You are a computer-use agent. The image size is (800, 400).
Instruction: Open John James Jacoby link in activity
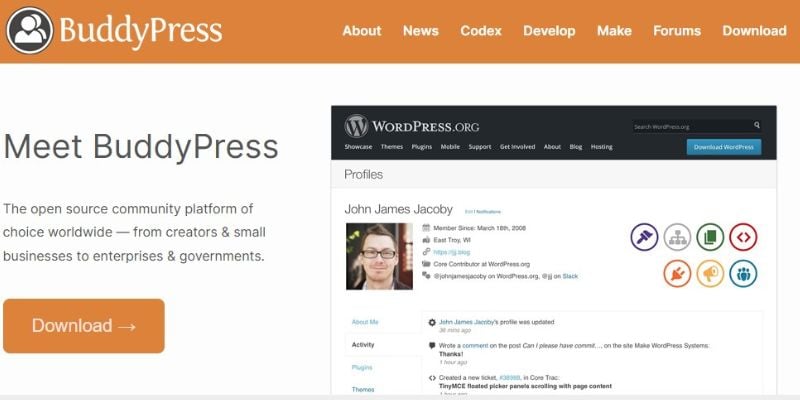pyautogui.click(x=466, y=322)
